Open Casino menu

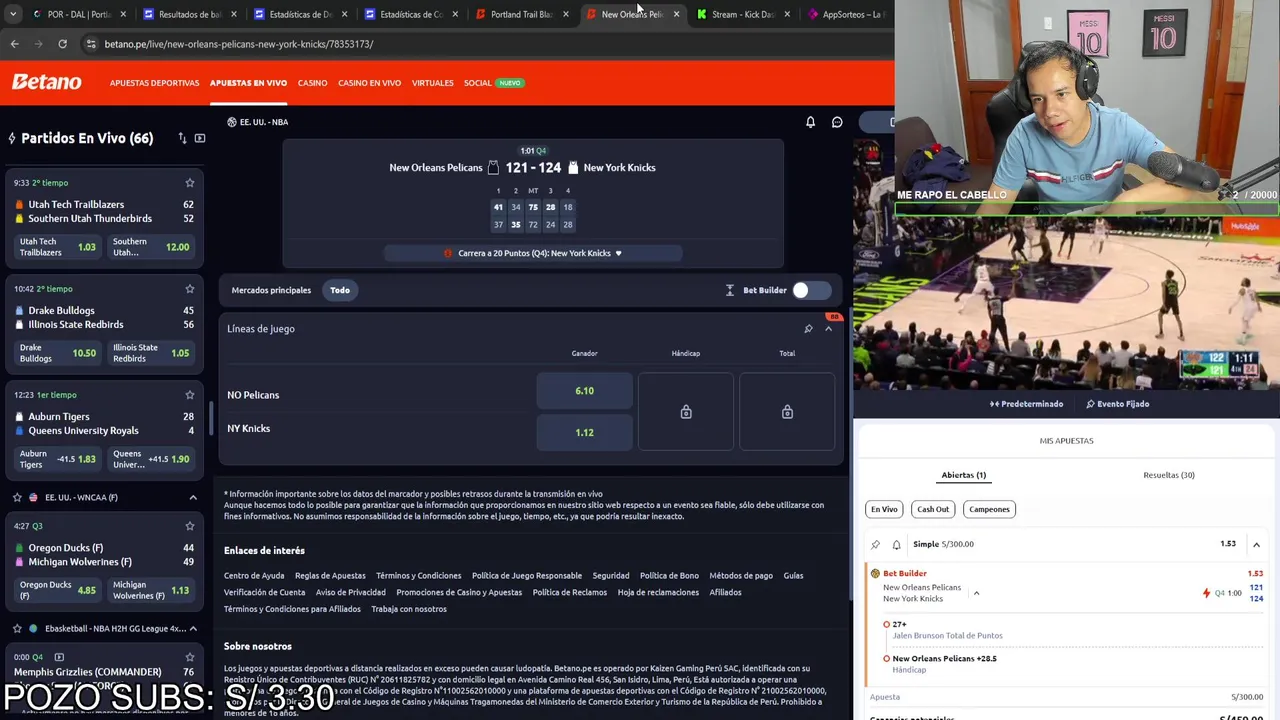pyautogui.click(x=312, y=83)
